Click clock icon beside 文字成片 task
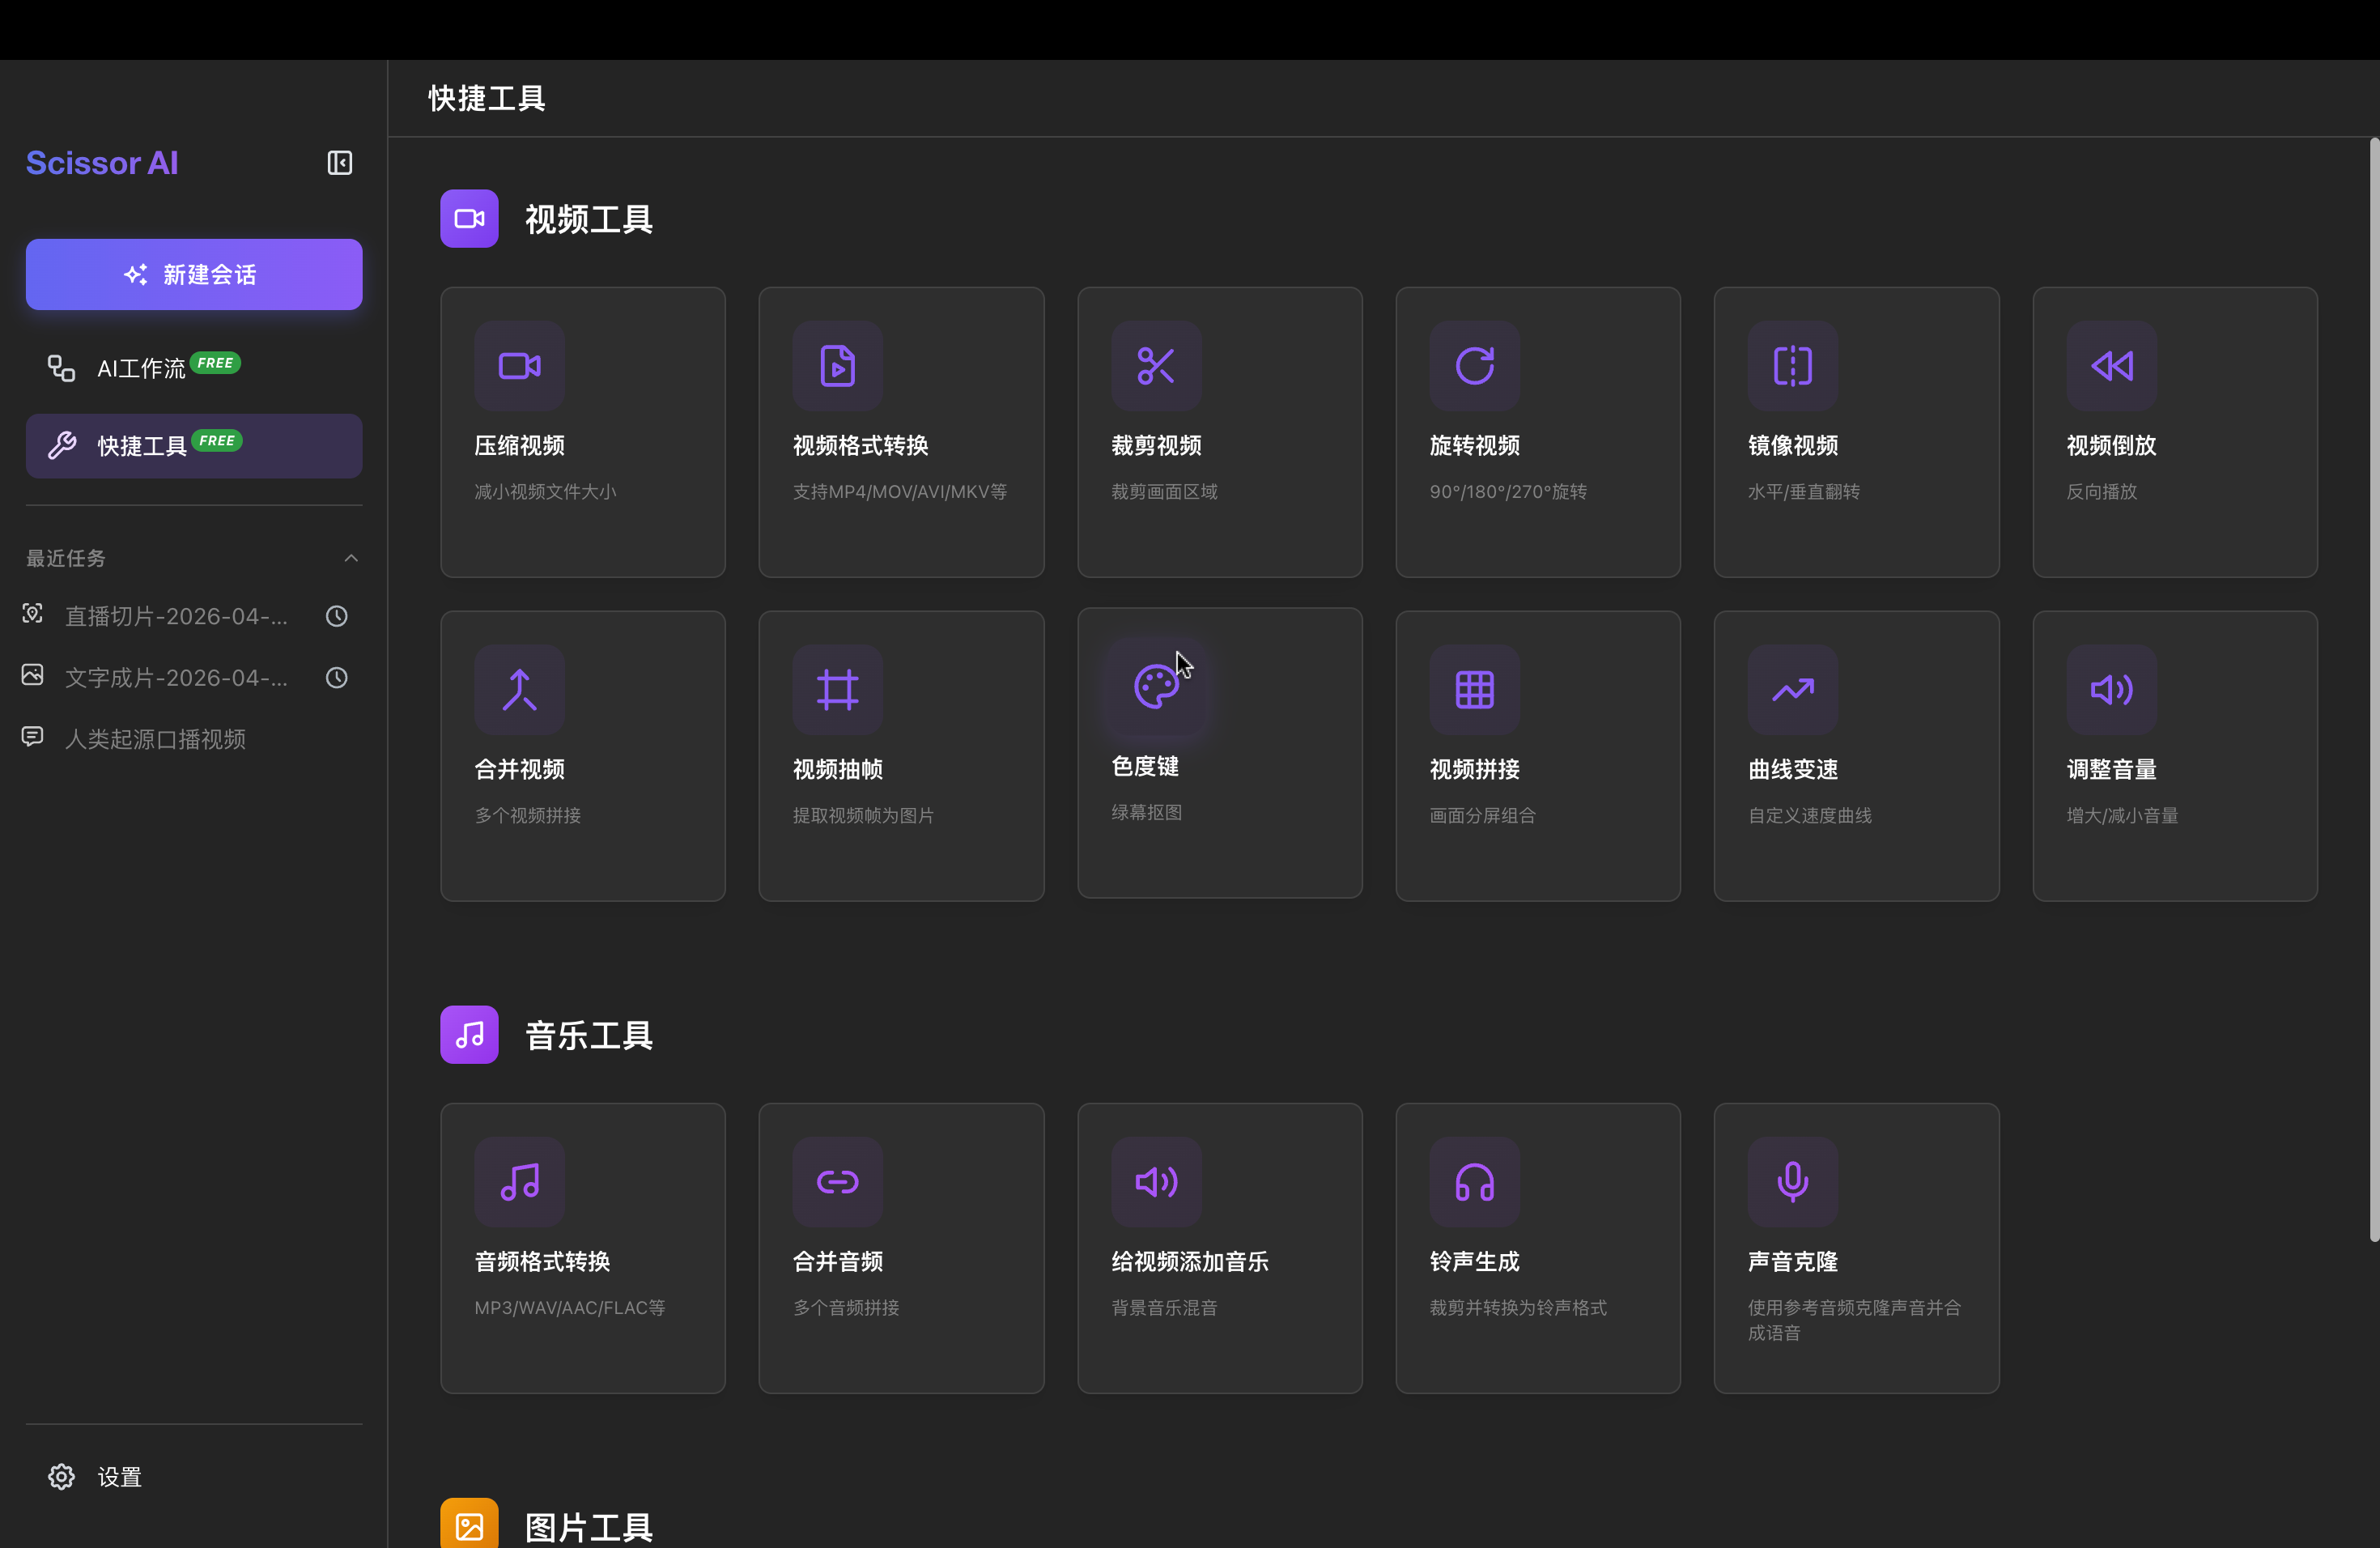Image resolution: width=2380 pixels, height=1548 pixels. [337, 678]
